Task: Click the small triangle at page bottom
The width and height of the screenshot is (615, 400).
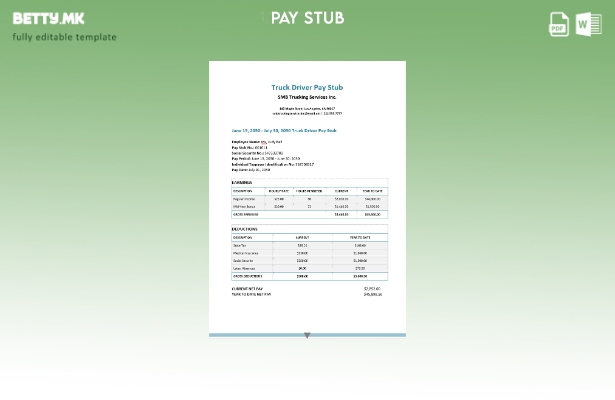Action: pos(307,335)
